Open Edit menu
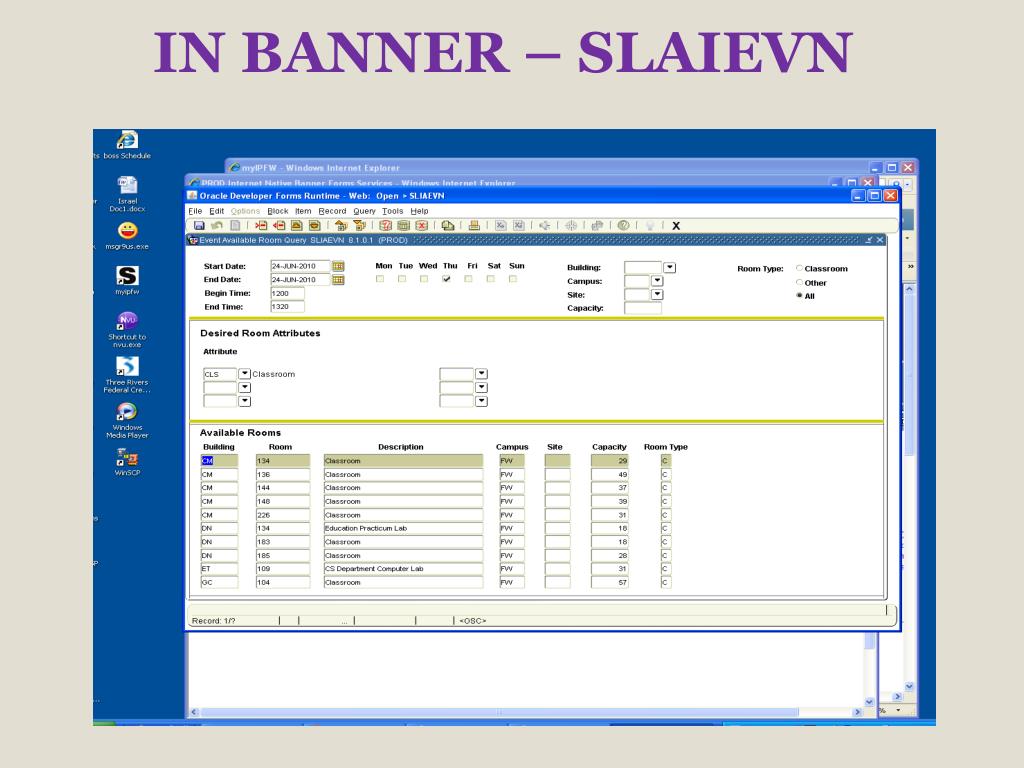This screenshot has height=768, width=1024. [x=217, y=211]
